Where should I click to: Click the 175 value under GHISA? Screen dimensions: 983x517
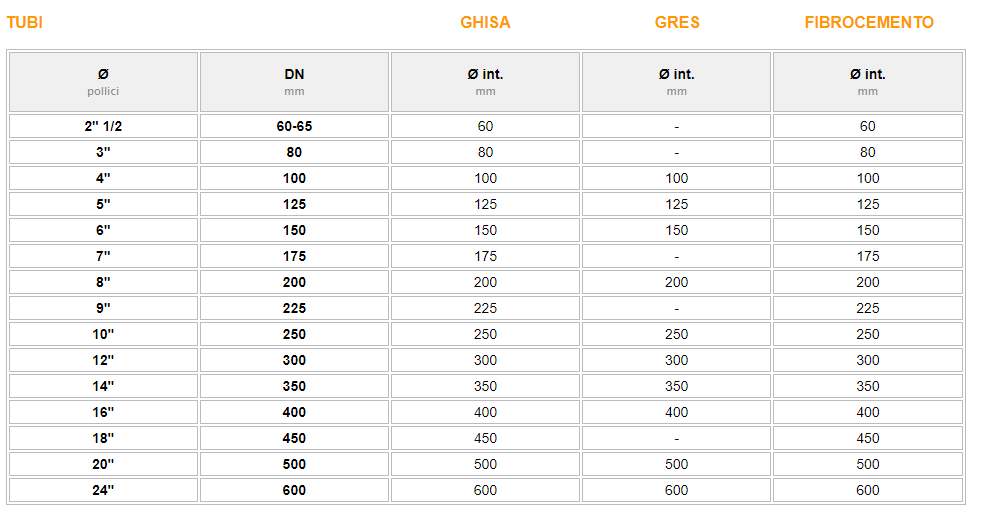pyautogui.click(x=485, y=256)
